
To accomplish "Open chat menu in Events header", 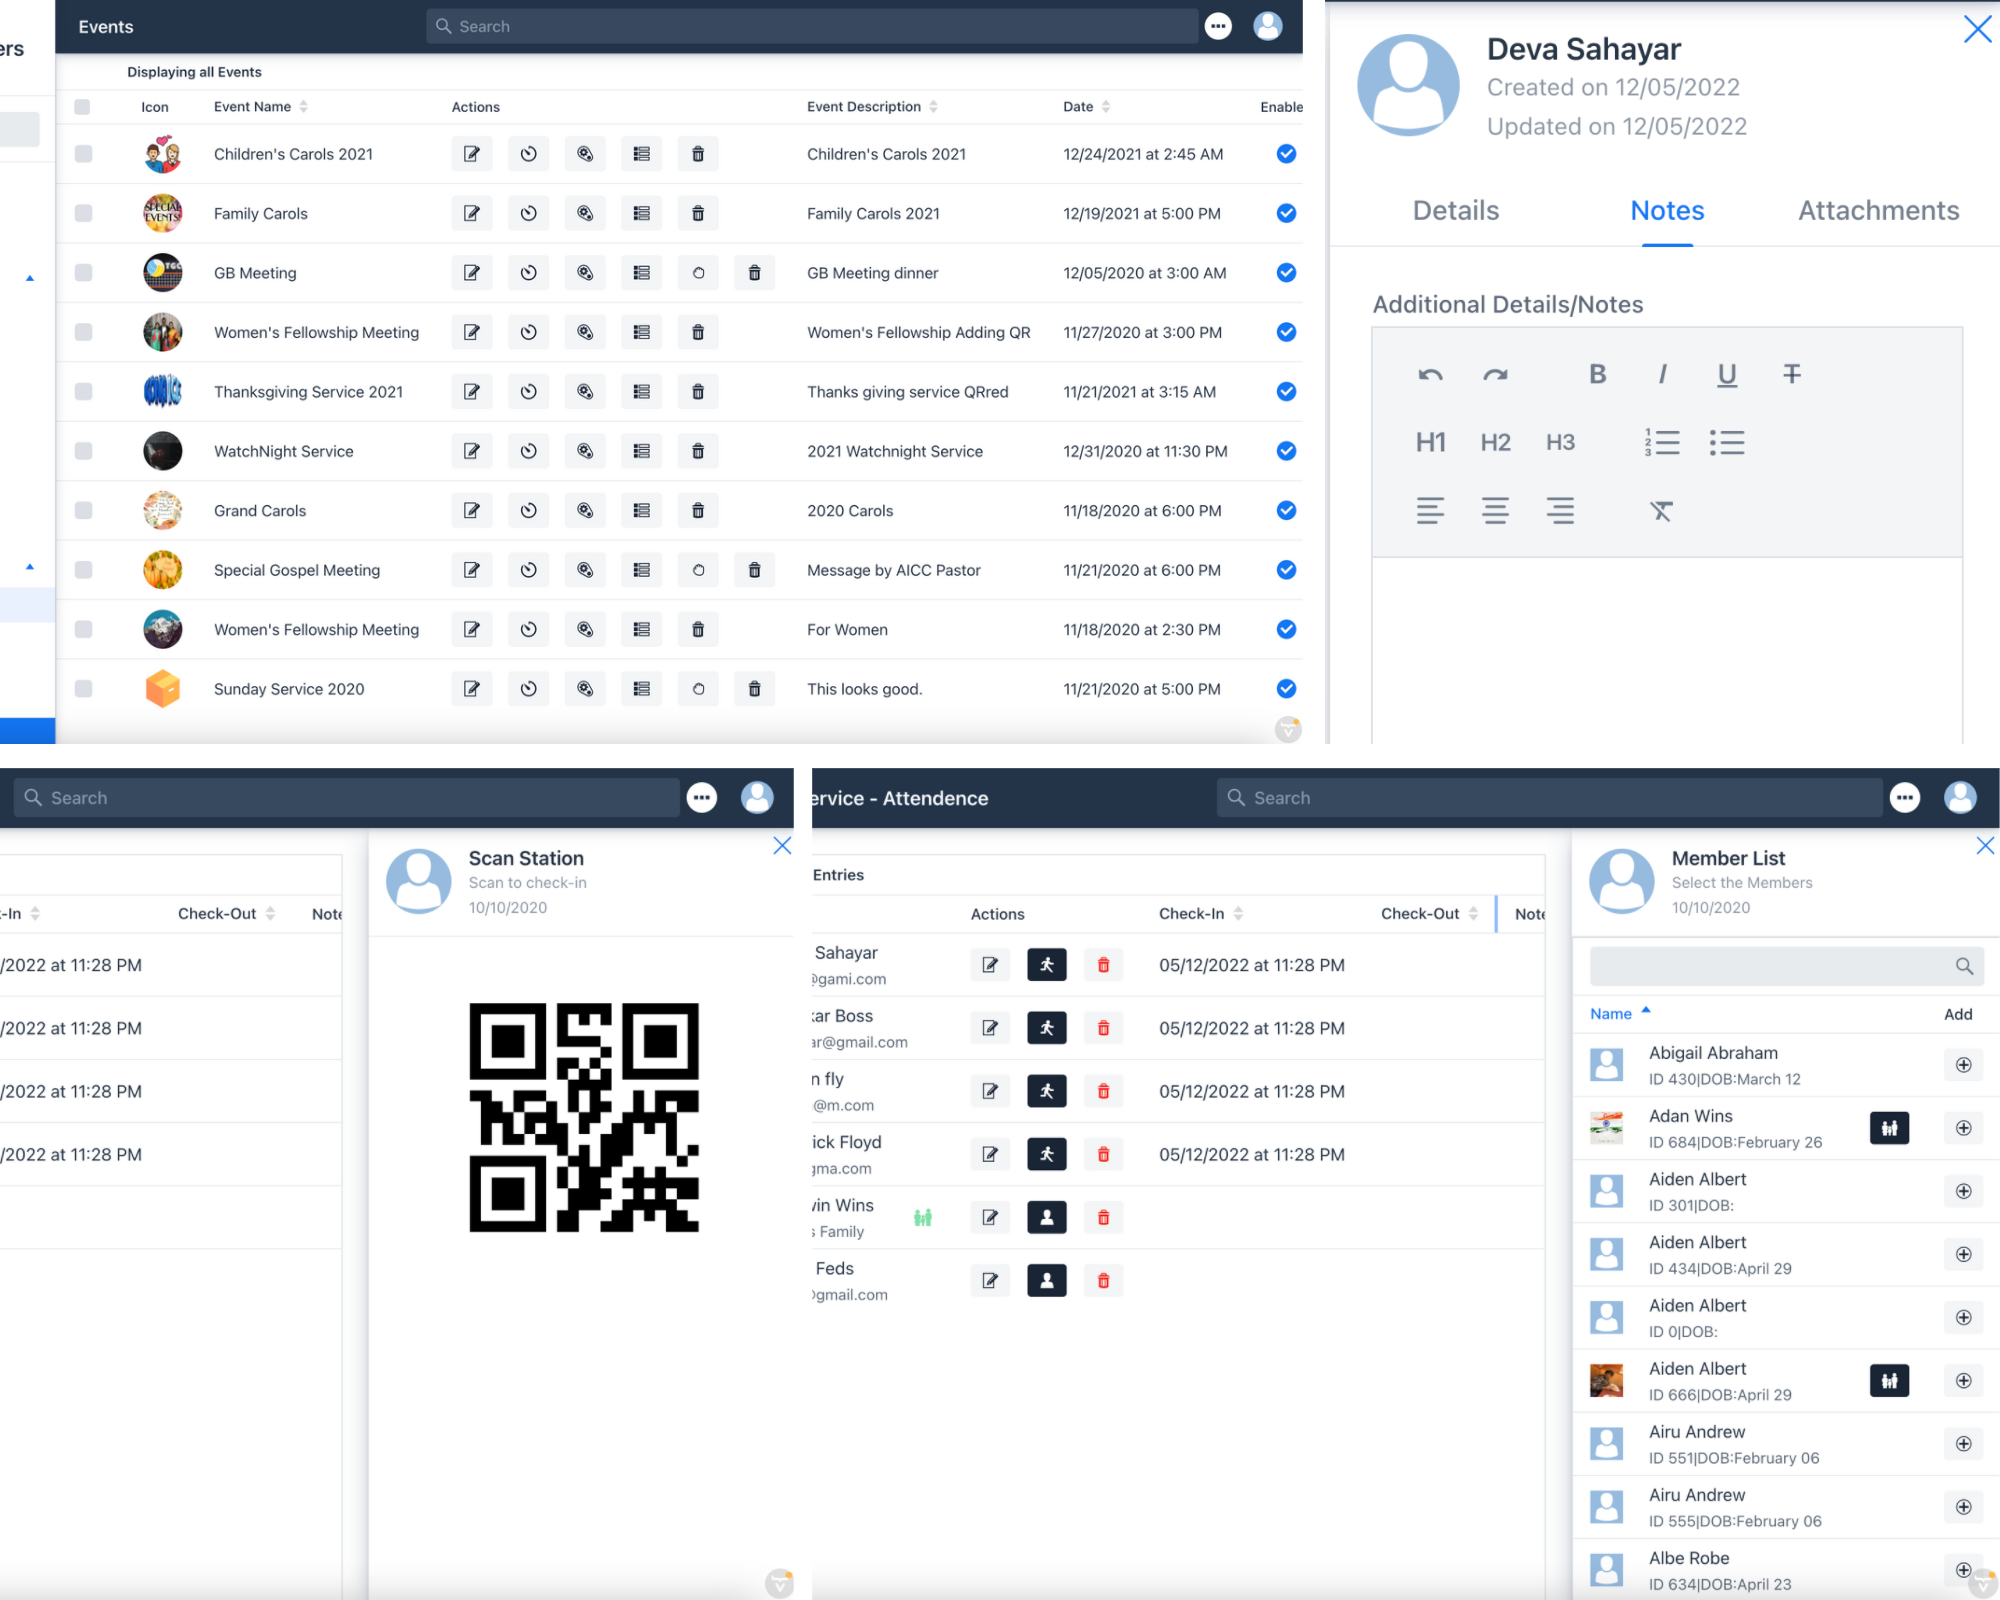I will 1218,26.
